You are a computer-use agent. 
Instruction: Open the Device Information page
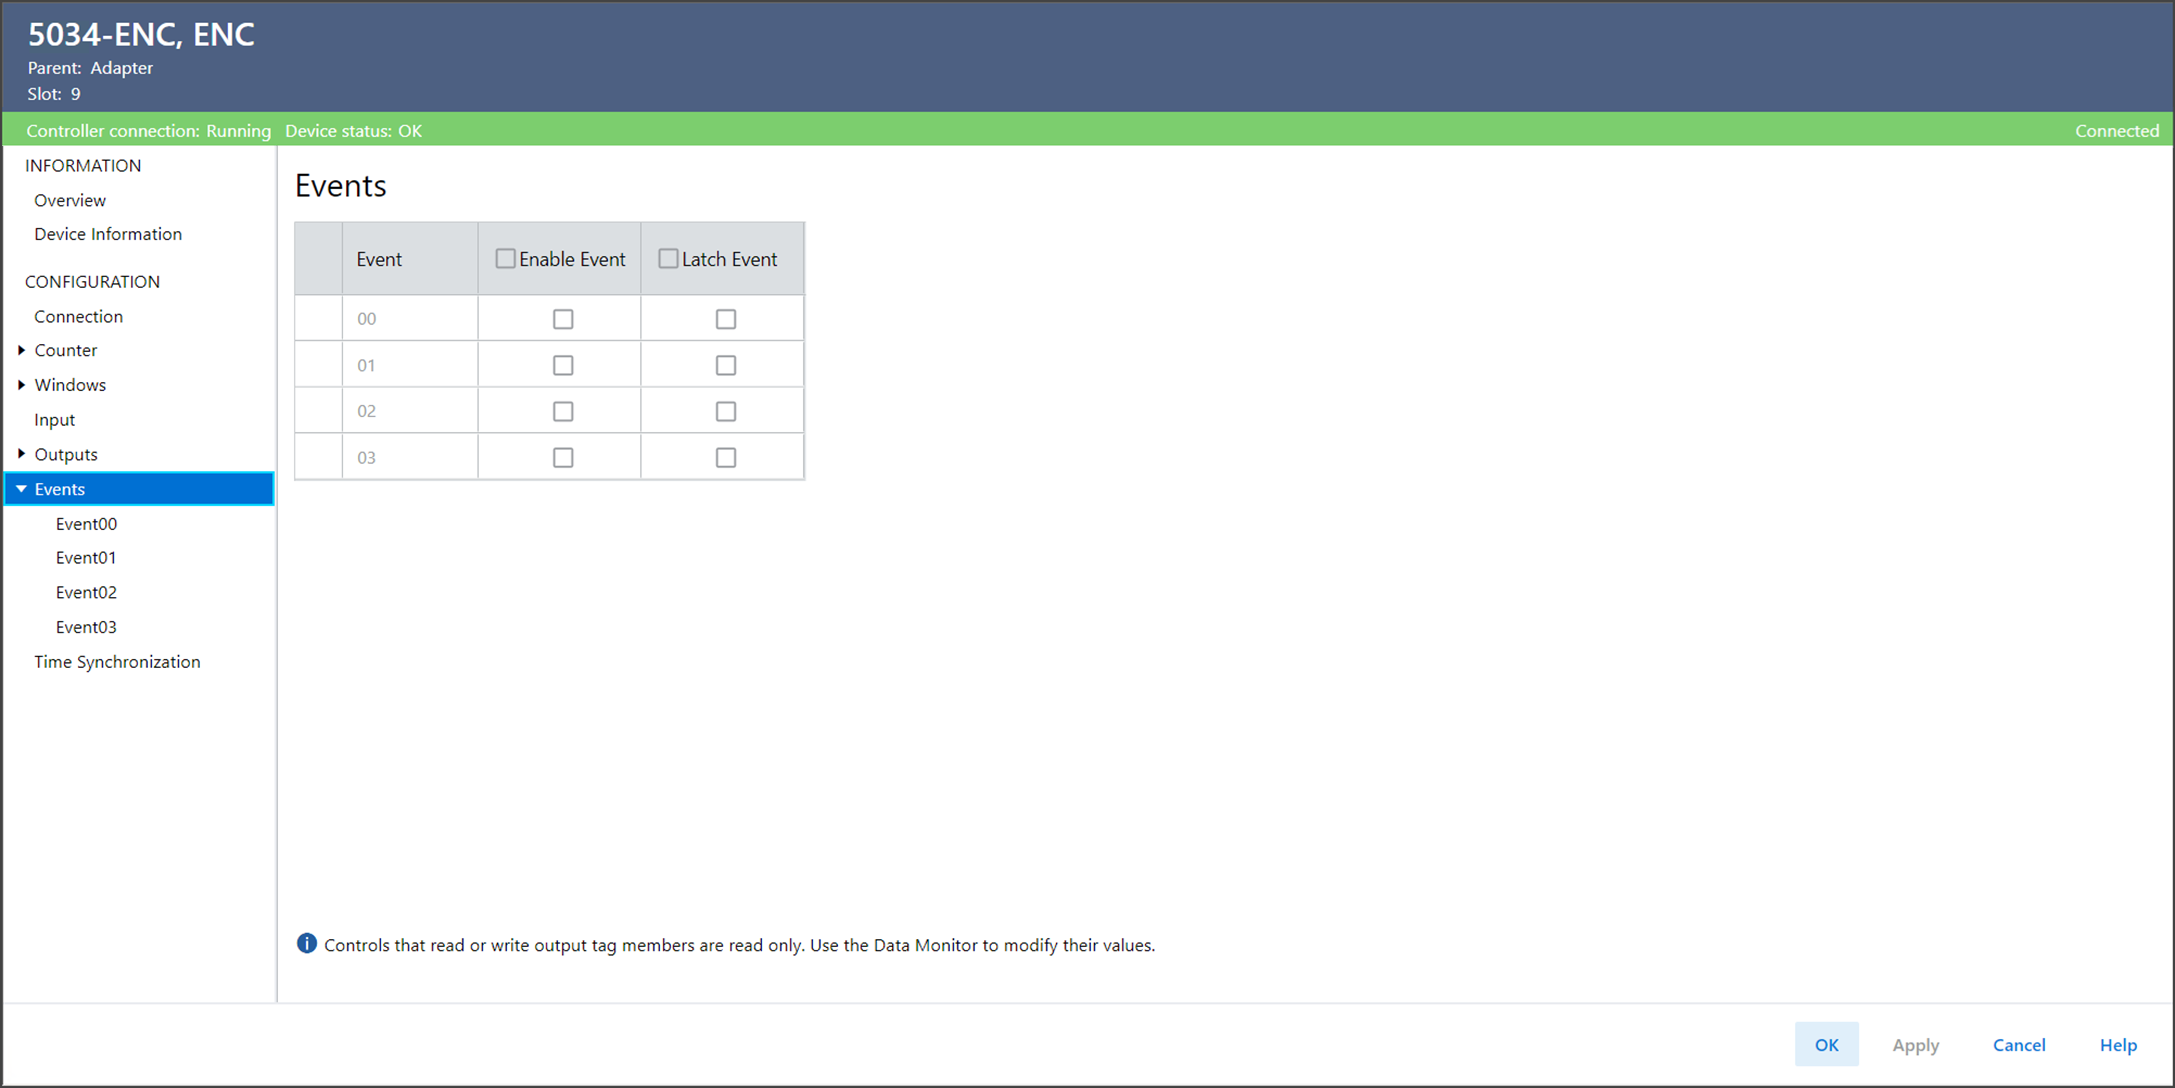coord(108,234)
